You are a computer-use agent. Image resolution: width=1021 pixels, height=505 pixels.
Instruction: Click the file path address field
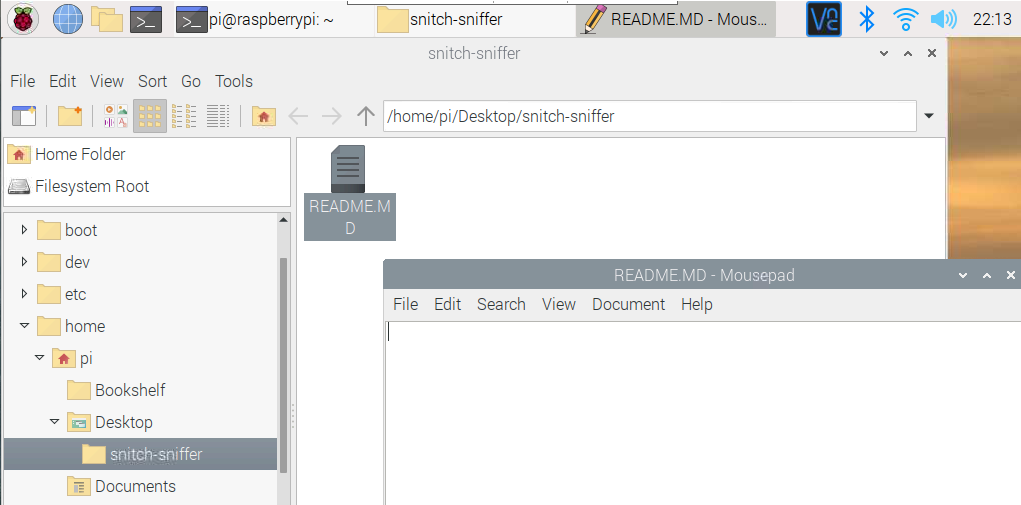click(x=648, y=116)
